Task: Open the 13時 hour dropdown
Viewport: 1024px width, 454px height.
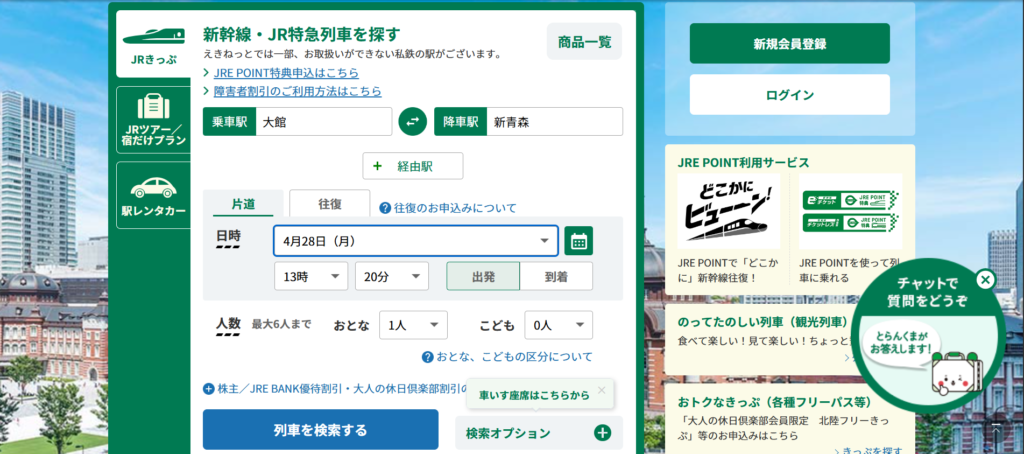Action: (310, 276)
